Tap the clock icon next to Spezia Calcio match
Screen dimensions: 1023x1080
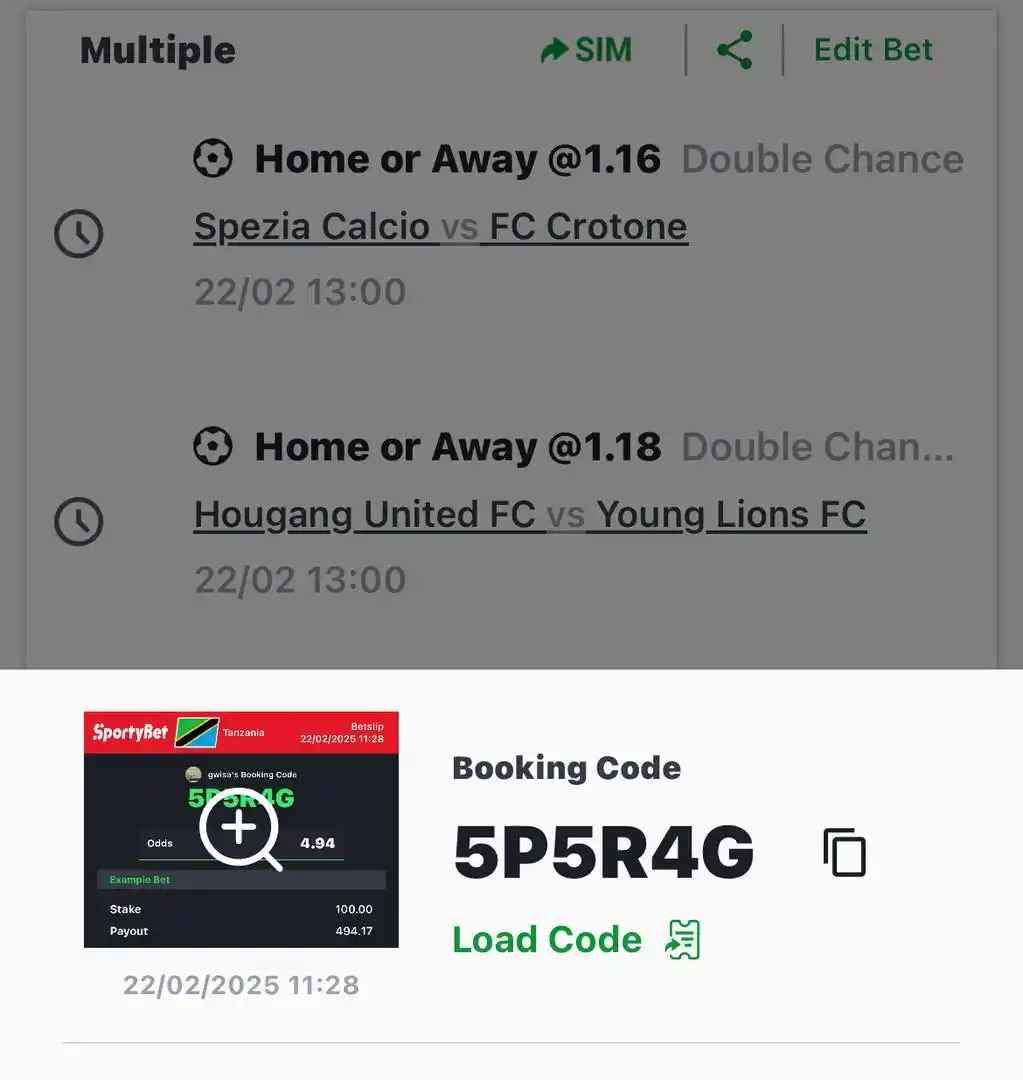click(x=78, y=234)
